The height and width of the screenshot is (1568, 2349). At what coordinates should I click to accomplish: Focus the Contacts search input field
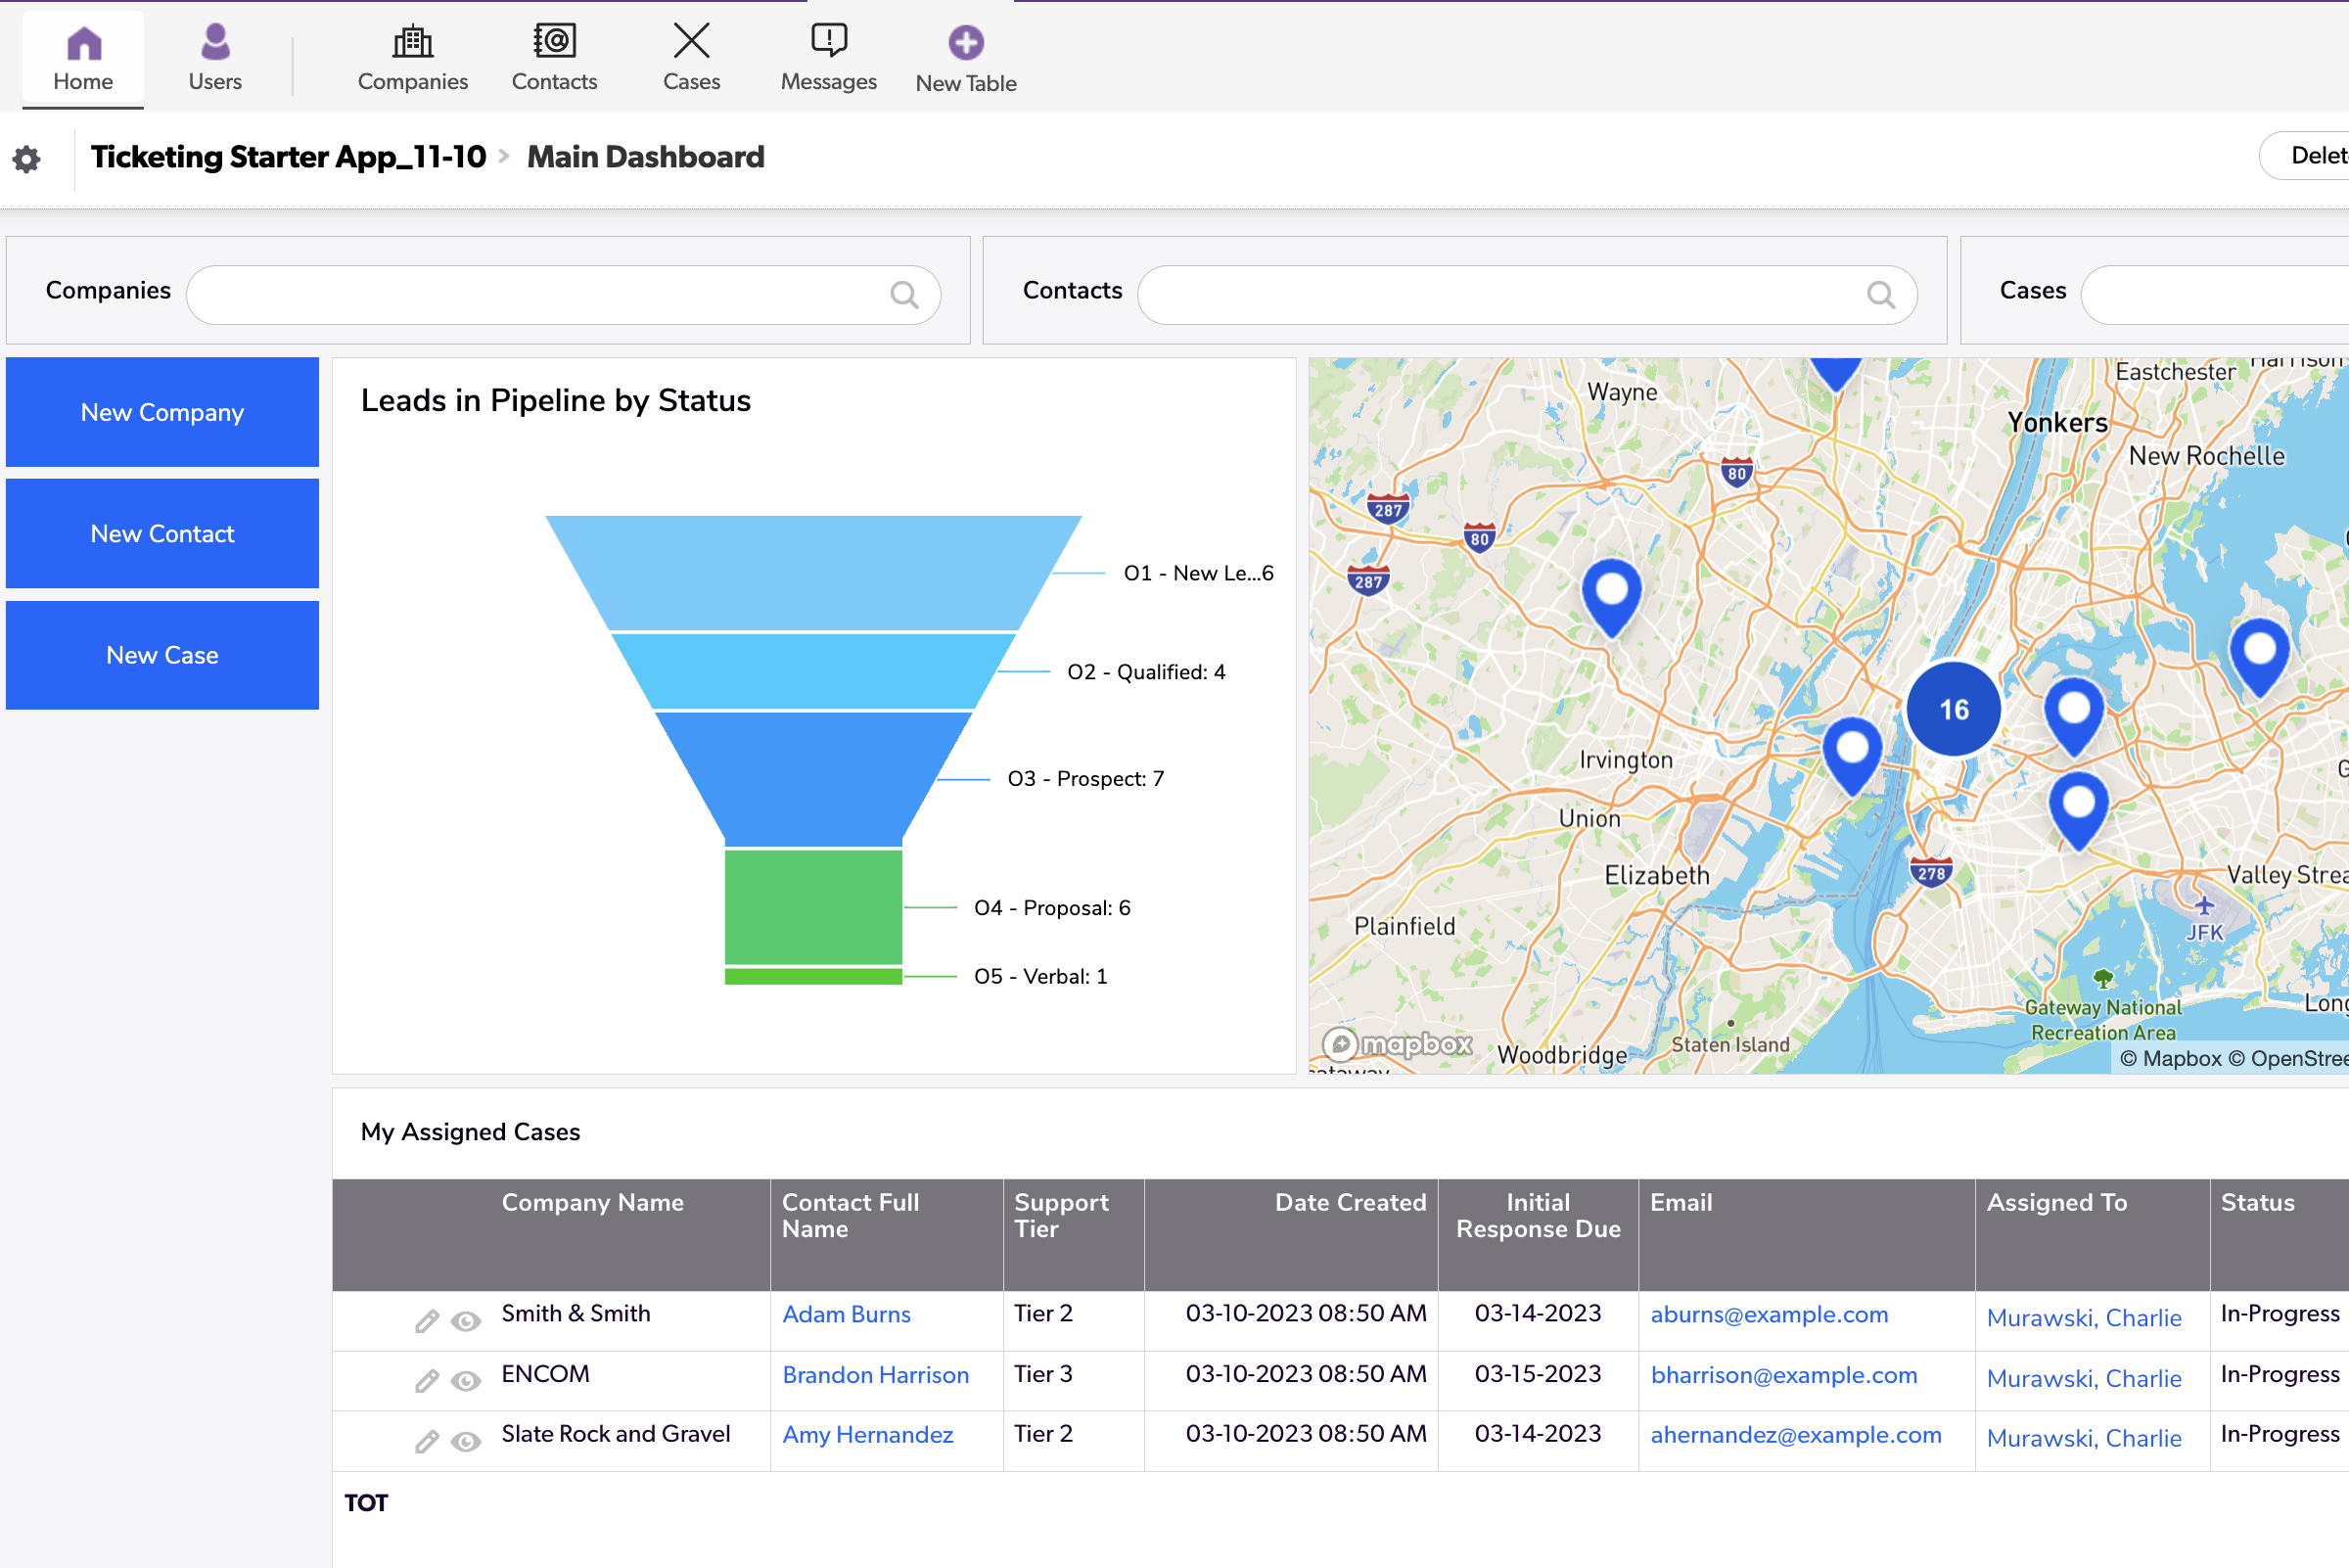tap(1500, 295)
